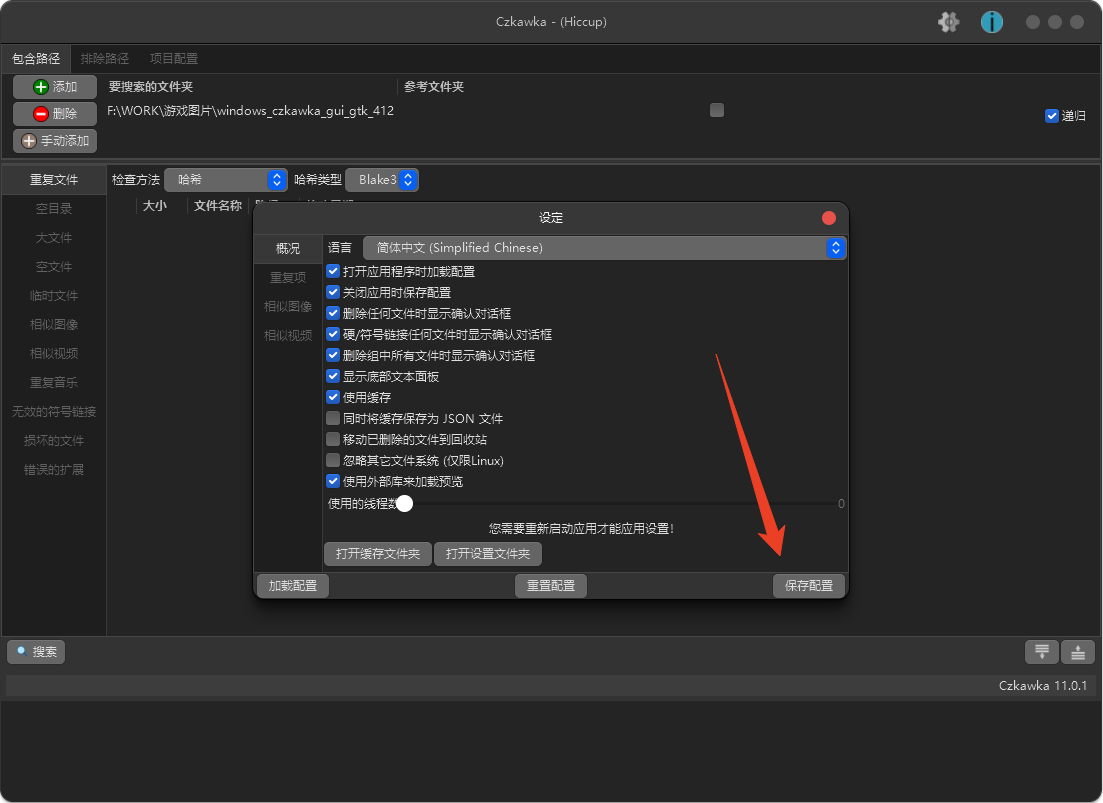1103x803 pixels.
Task: Open the About dialog with the info icon
Action: point(990,21)
